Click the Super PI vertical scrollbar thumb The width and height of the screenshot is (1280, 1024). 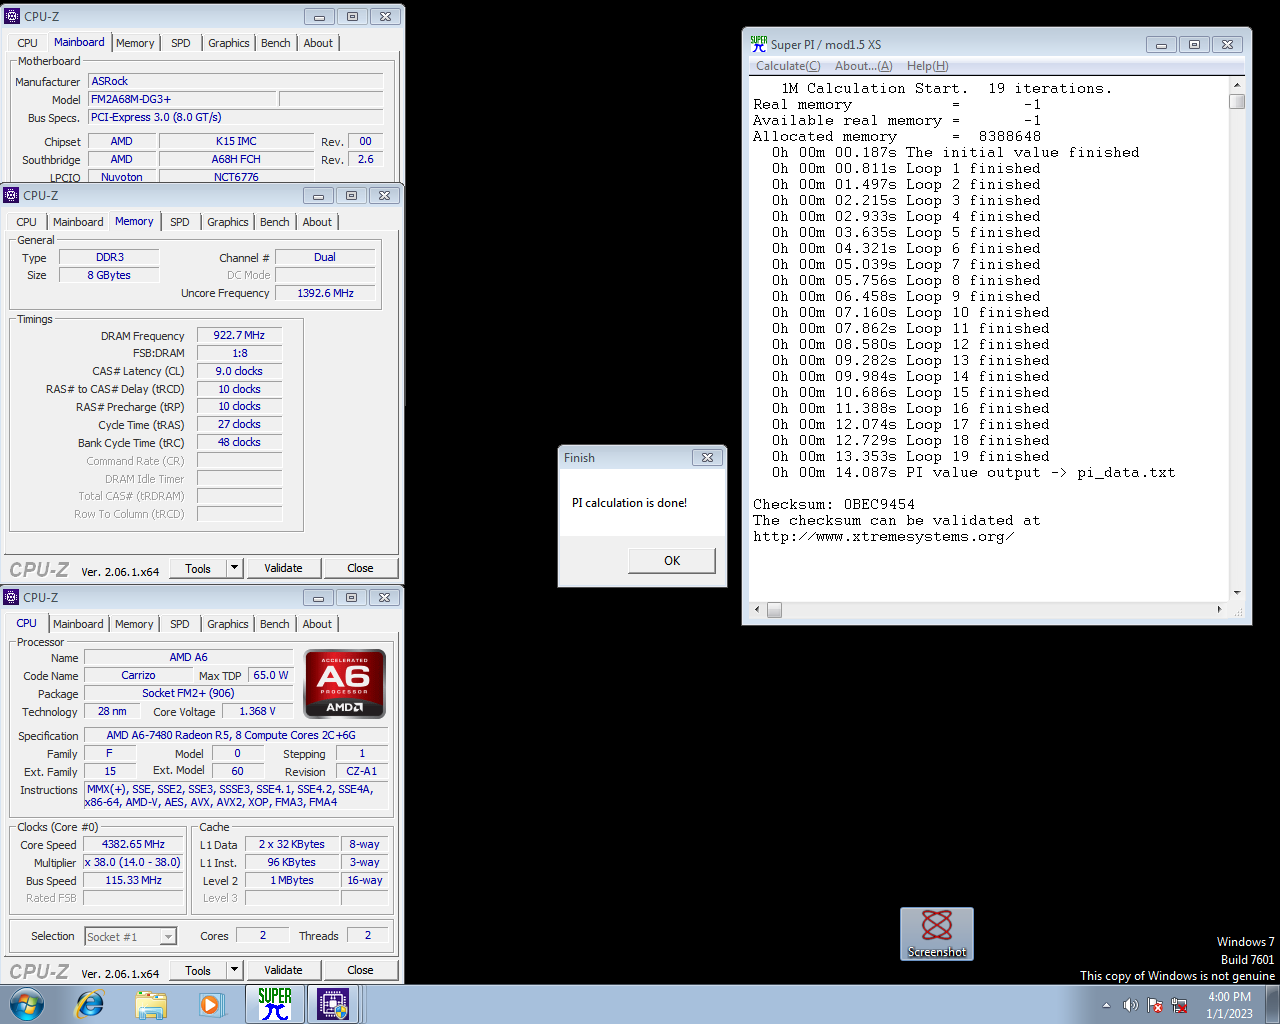click(1237, 102)
